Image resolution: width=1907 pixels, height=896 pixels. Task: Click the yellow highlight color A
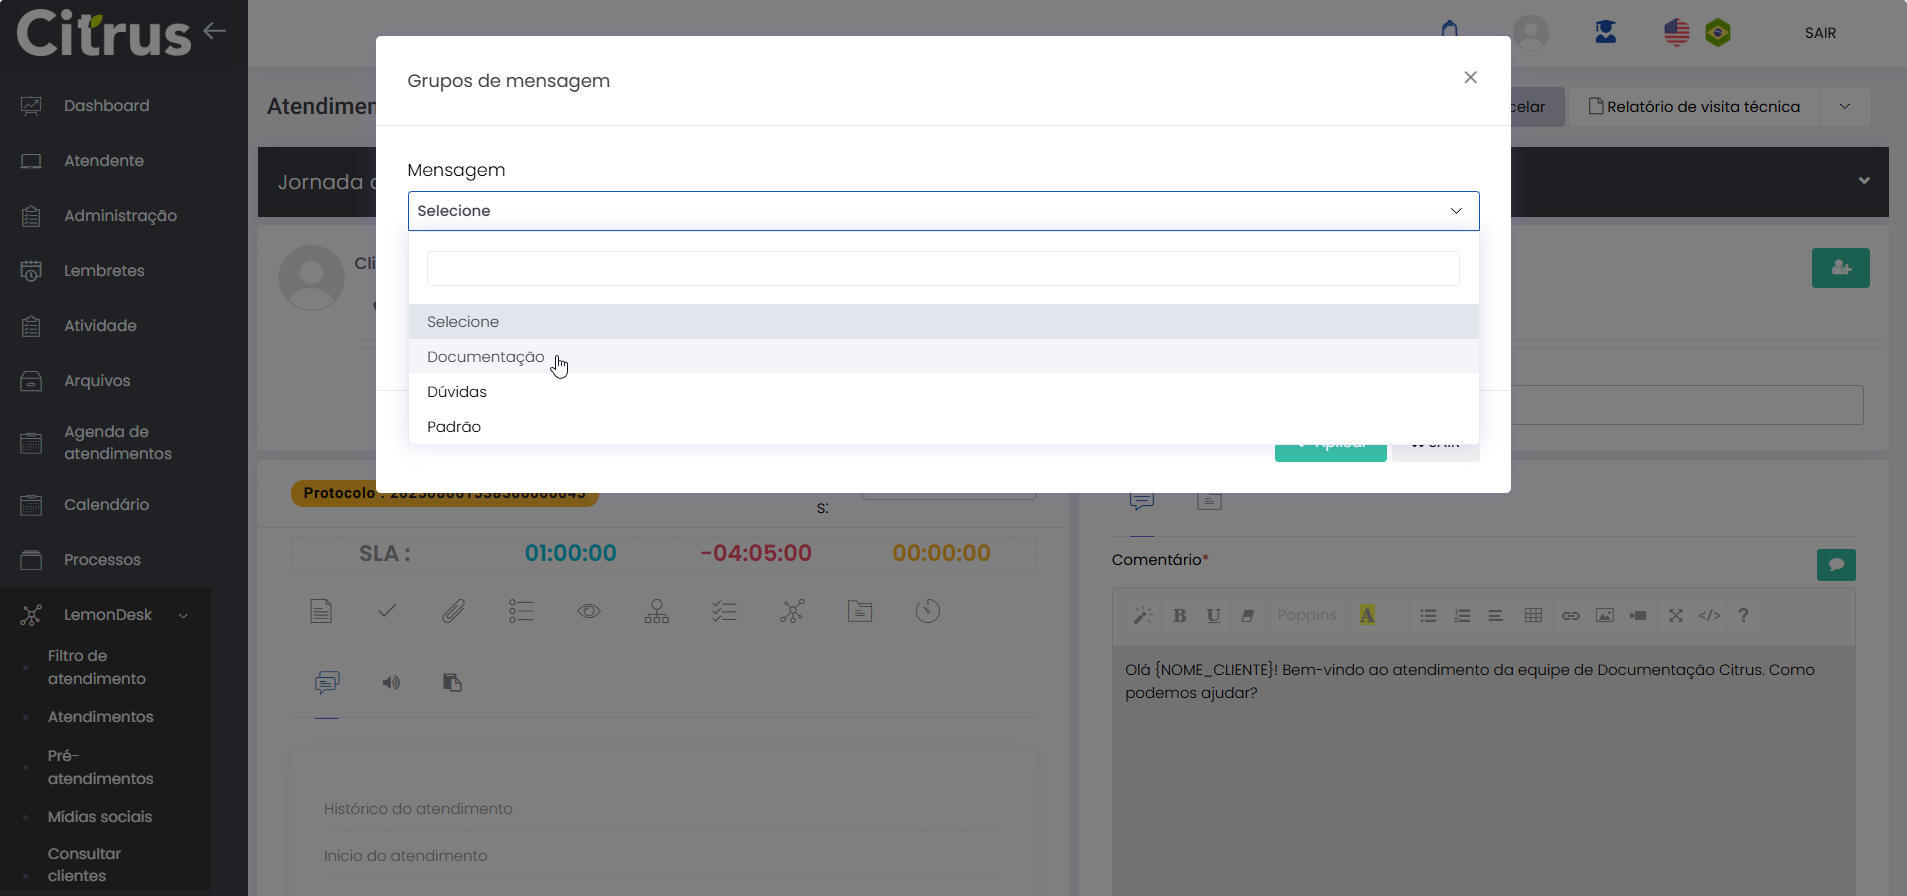tap(1367, 616)
